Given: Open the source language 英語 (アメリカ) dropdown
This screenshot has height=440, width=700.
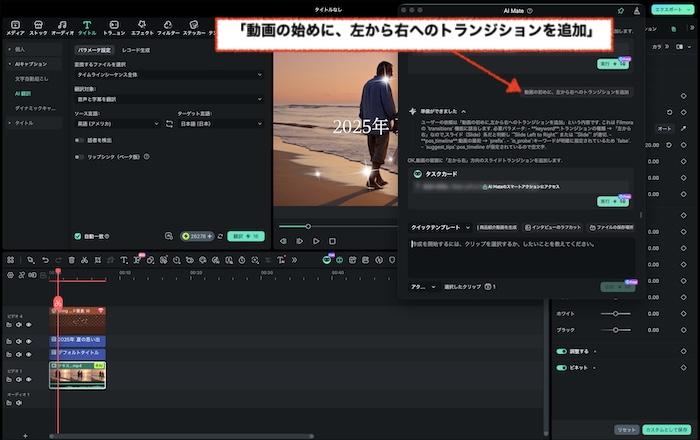Looking at the screenshot, I should pos(117,124).
